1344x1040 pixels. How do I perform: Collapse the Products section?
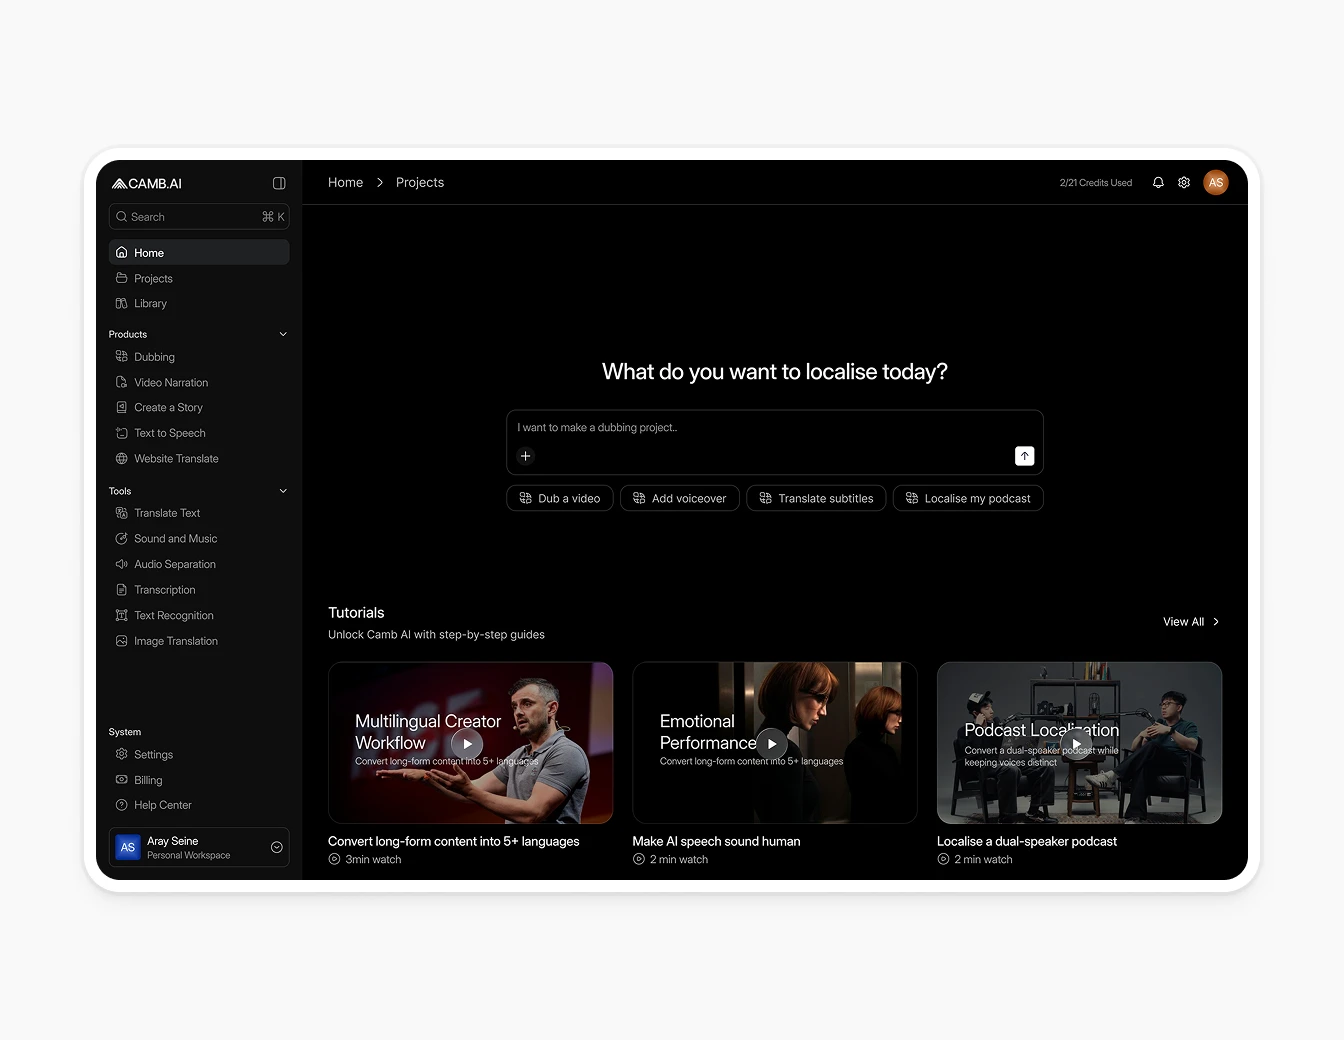click(283, 333)
